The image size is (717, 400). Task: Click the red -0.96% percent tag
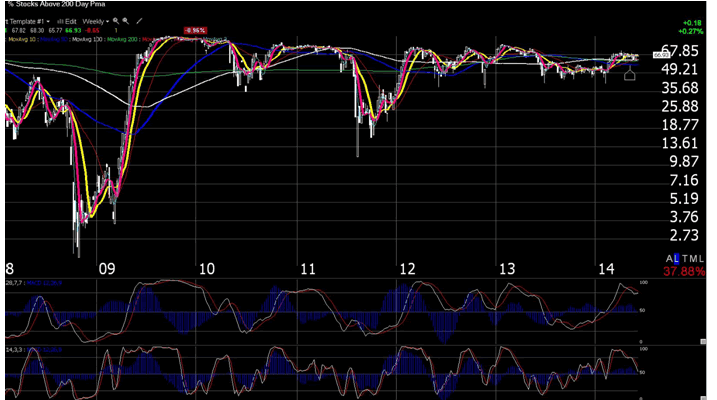[x=195, y=31]
